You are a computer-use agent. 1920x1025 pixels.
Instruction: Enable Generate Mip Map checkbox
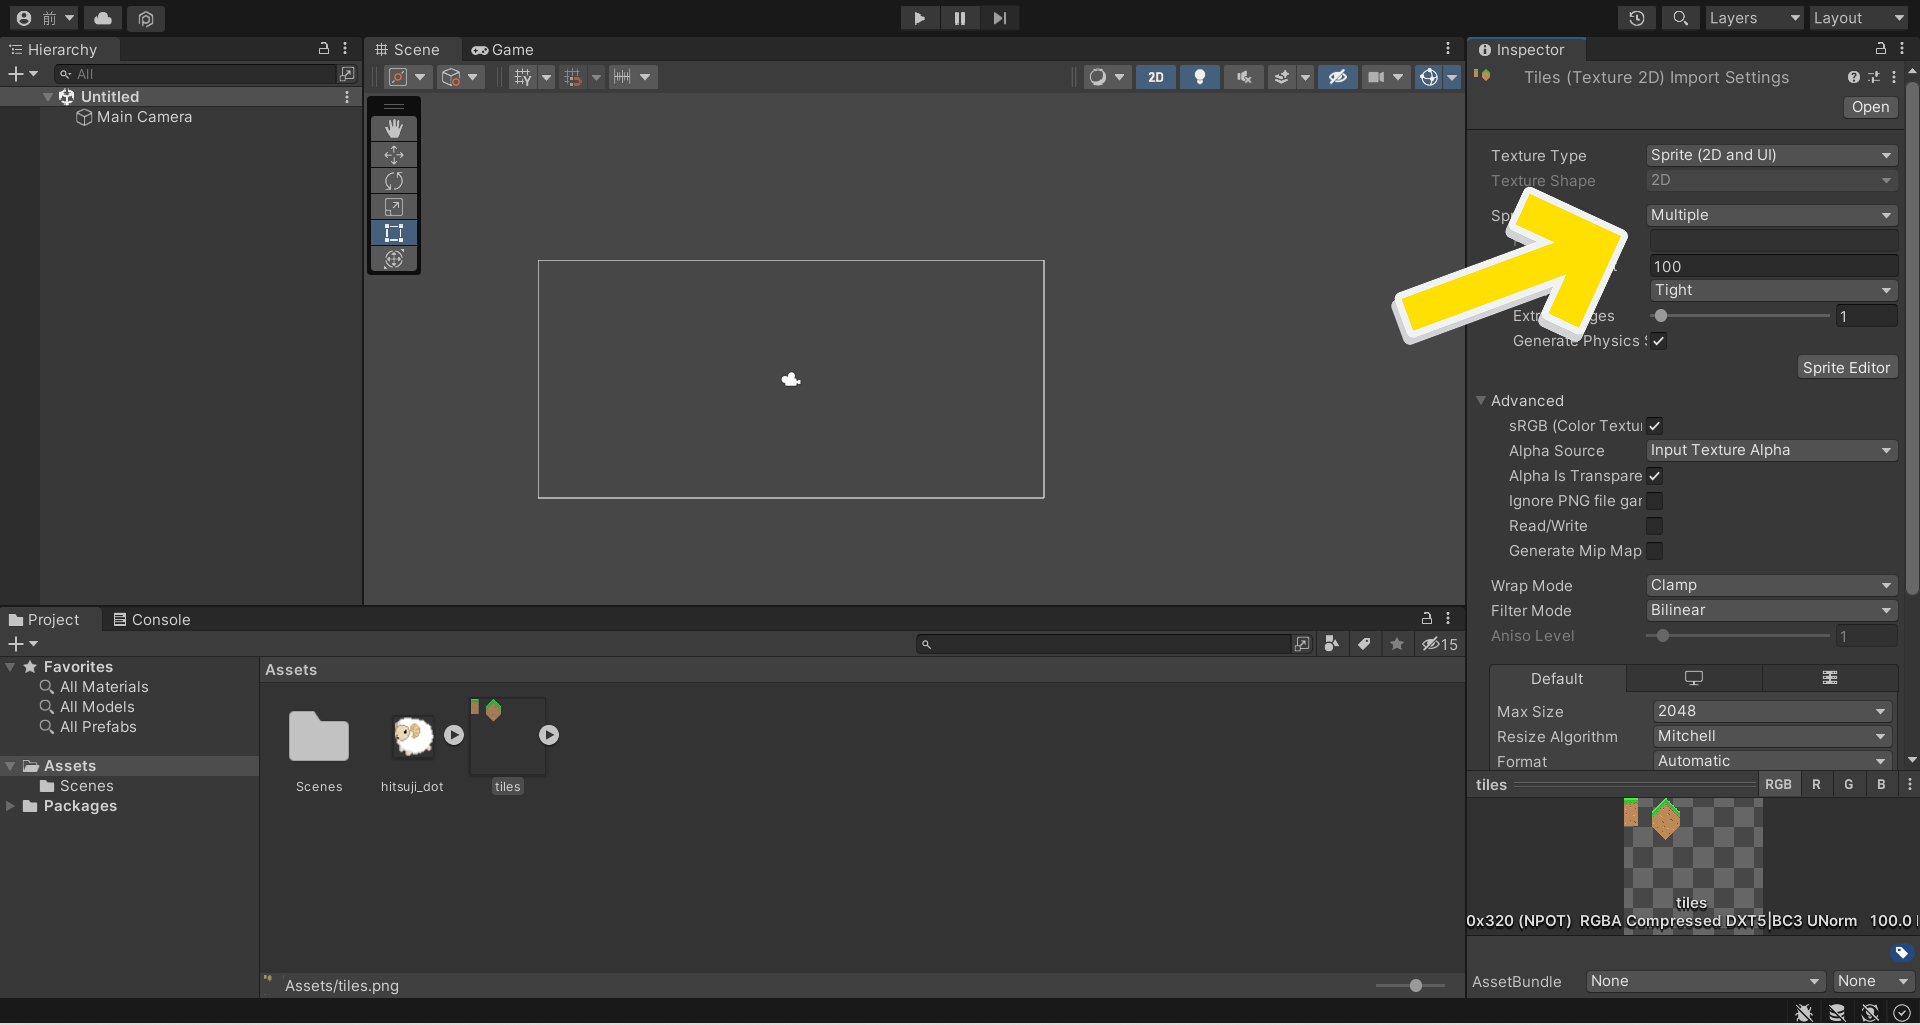pyautogui.click(x=1655, y=551)
